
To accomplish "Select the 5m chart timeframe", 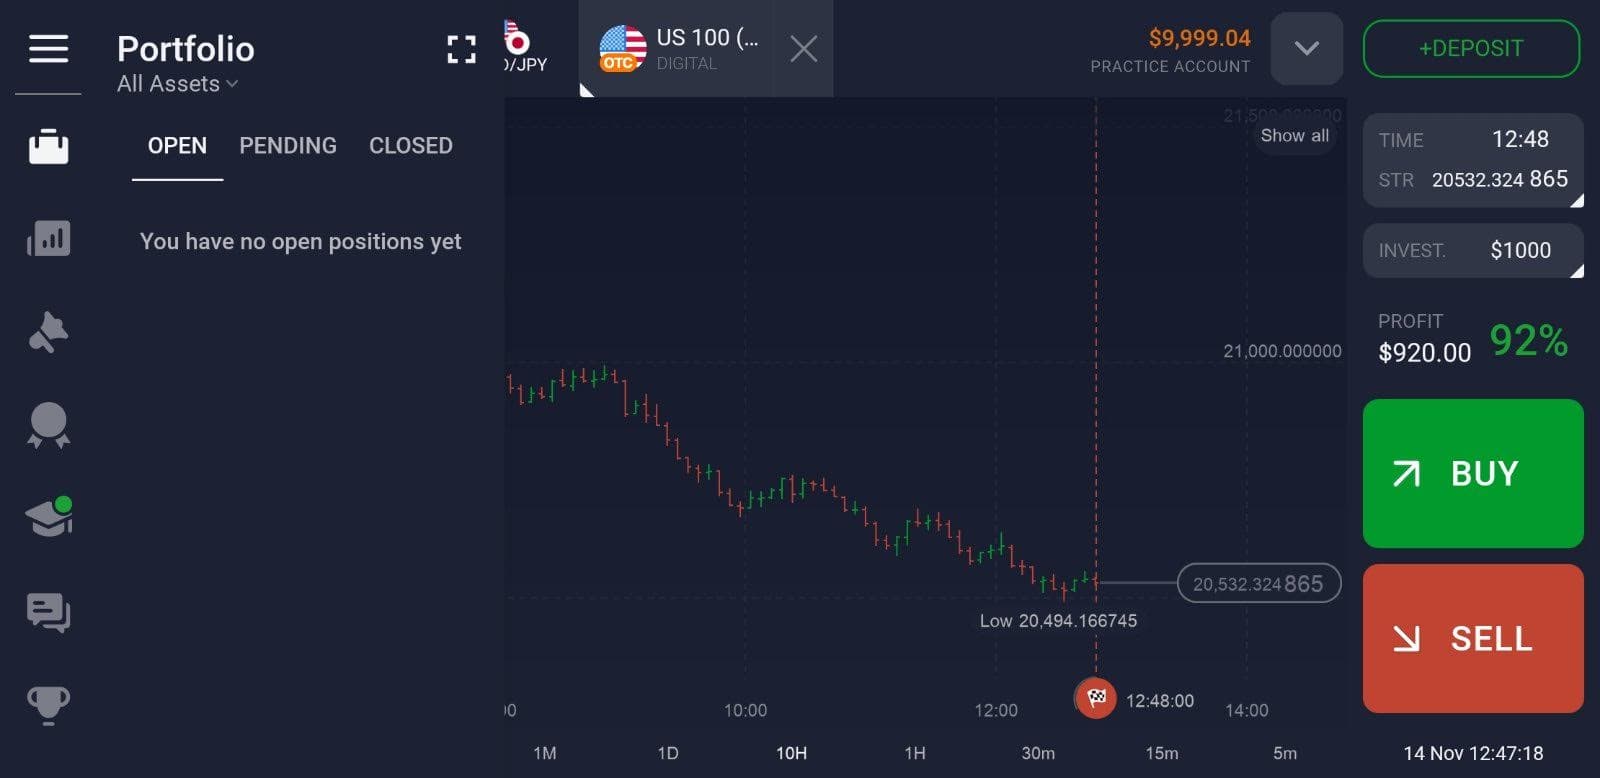I will [1287, 754].
